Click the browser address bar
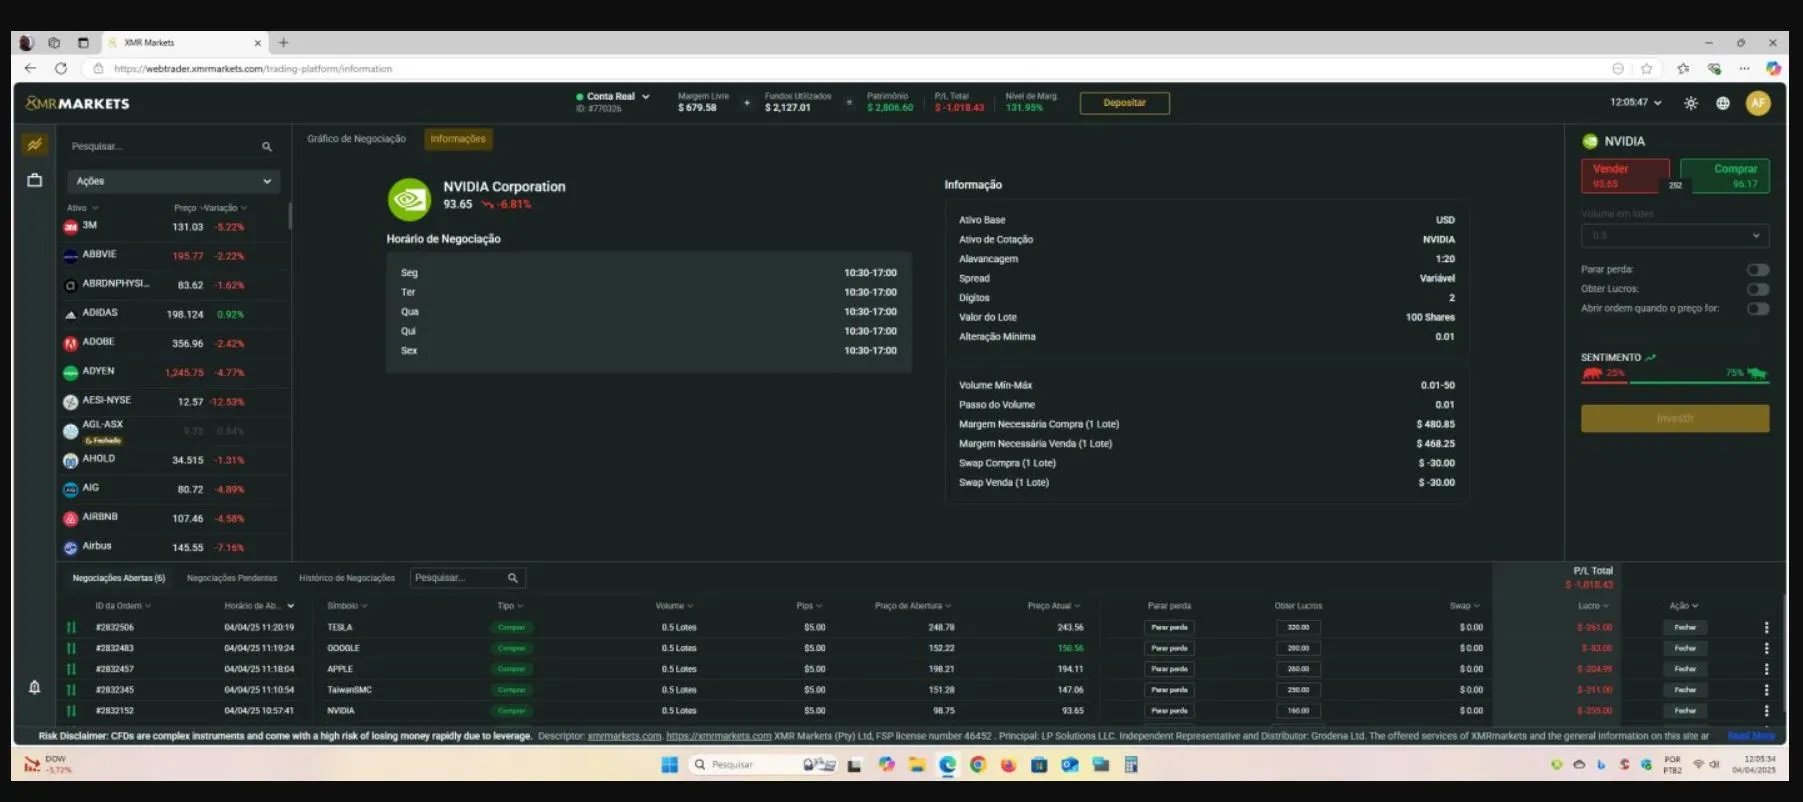 850,69
